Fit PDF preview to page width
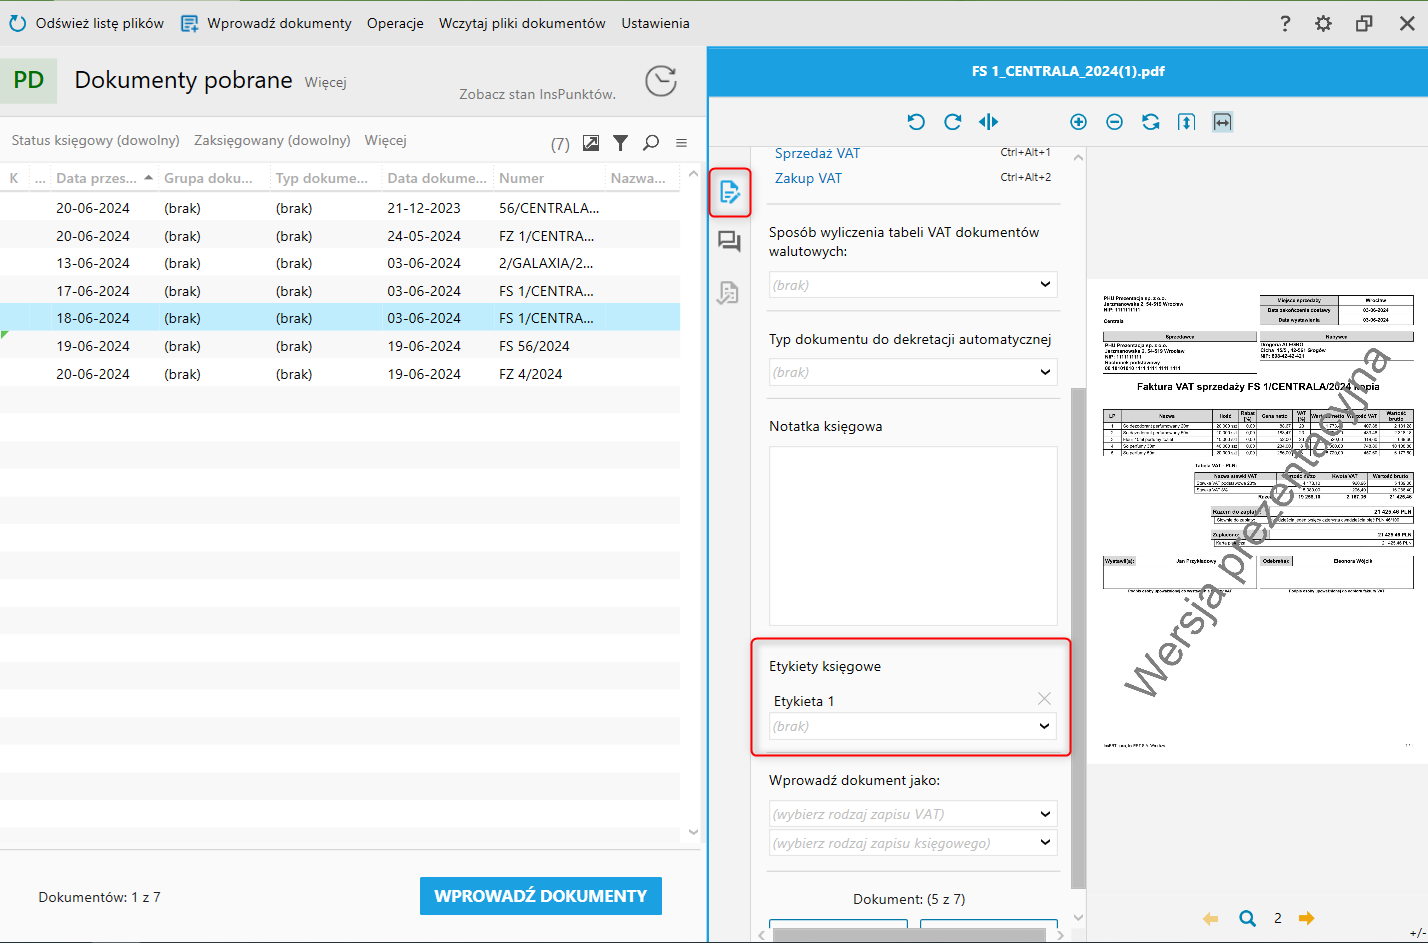Viewport: 1428px width, 943px height. tap(1222, 122)
